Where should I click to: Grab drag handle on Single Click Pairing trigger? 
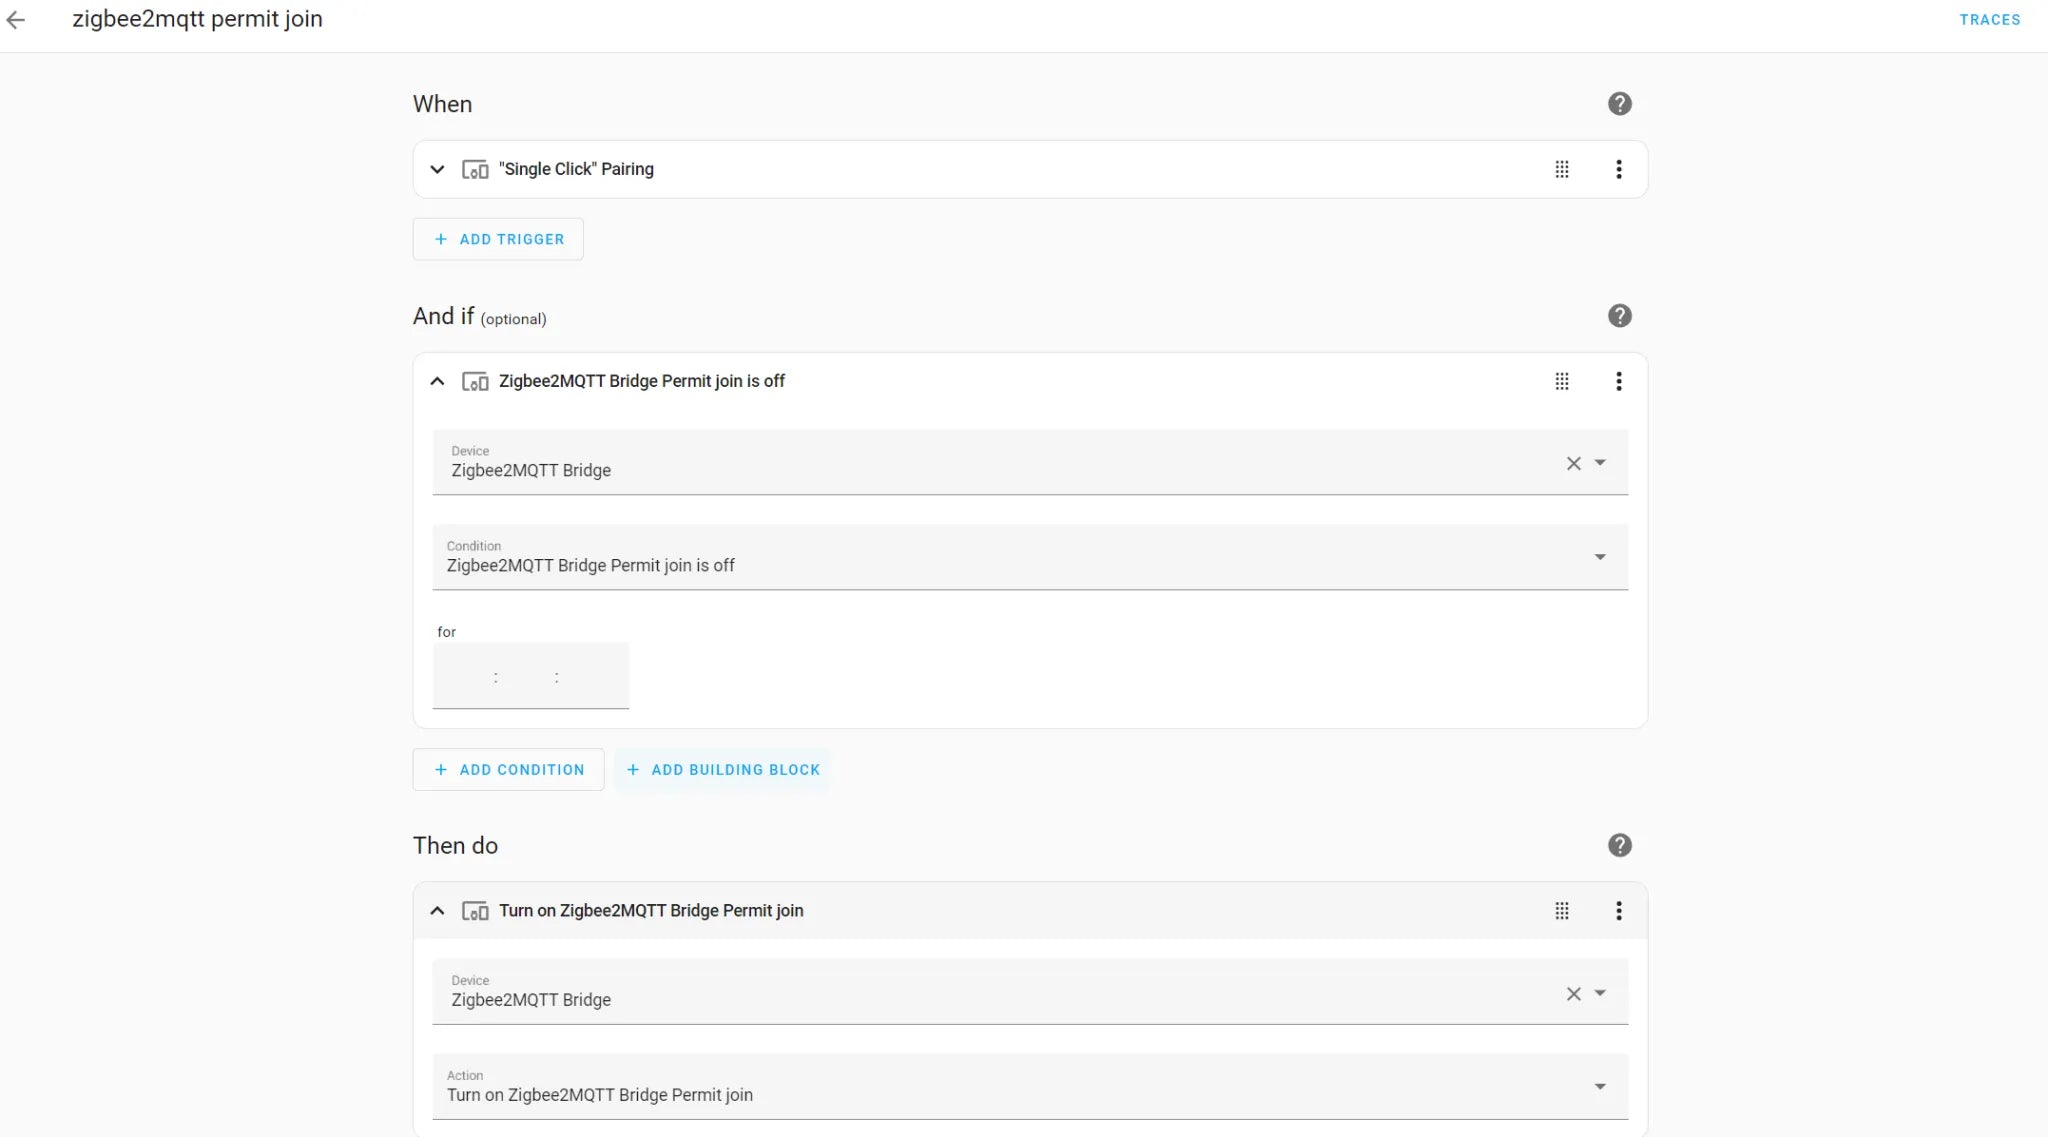1561,169
